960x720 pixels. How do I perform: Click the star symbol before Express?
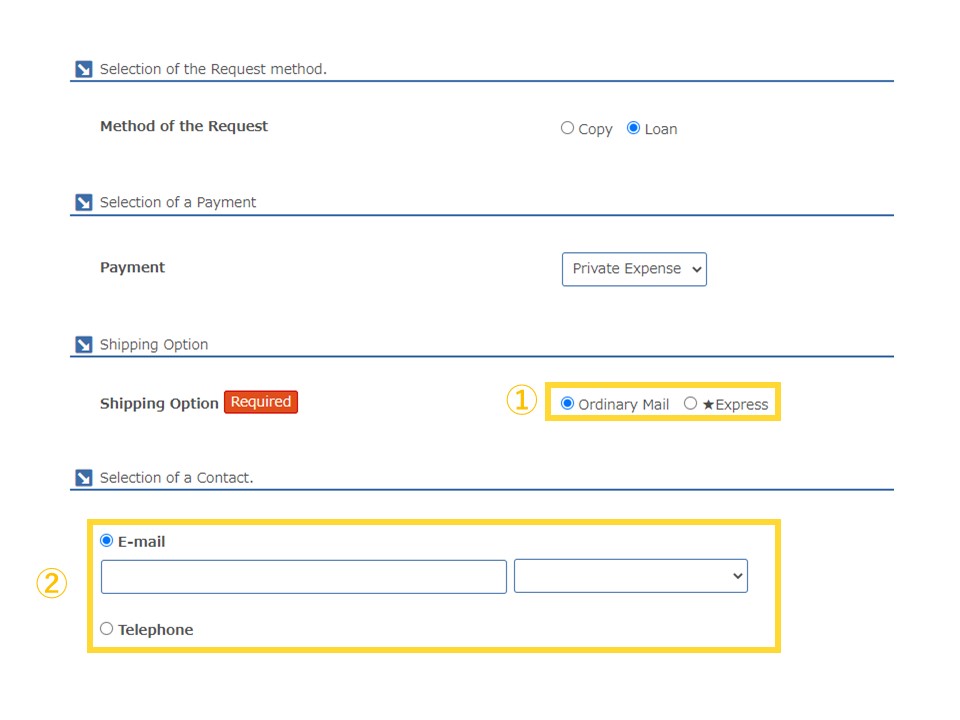708,405
